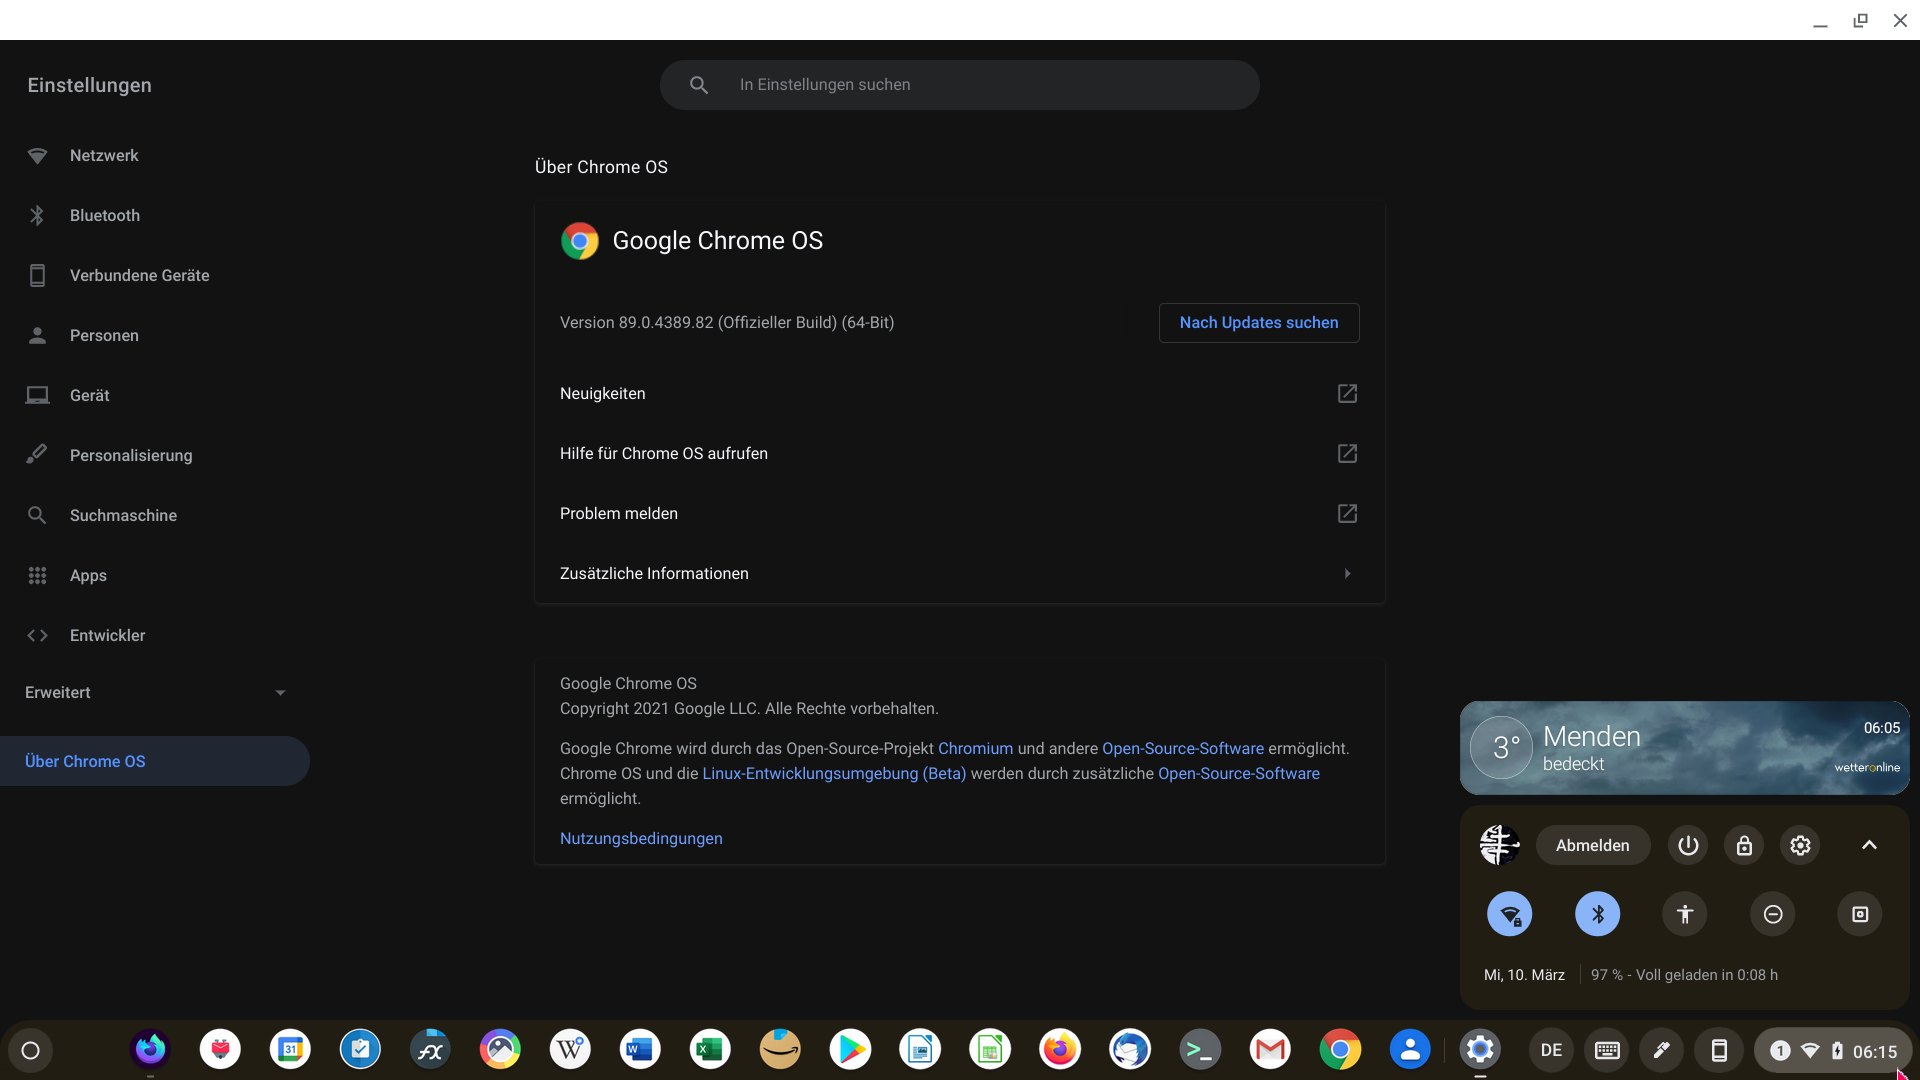Expand the Erweitert section
1920x1080 pixels.
tap(155, 692)
